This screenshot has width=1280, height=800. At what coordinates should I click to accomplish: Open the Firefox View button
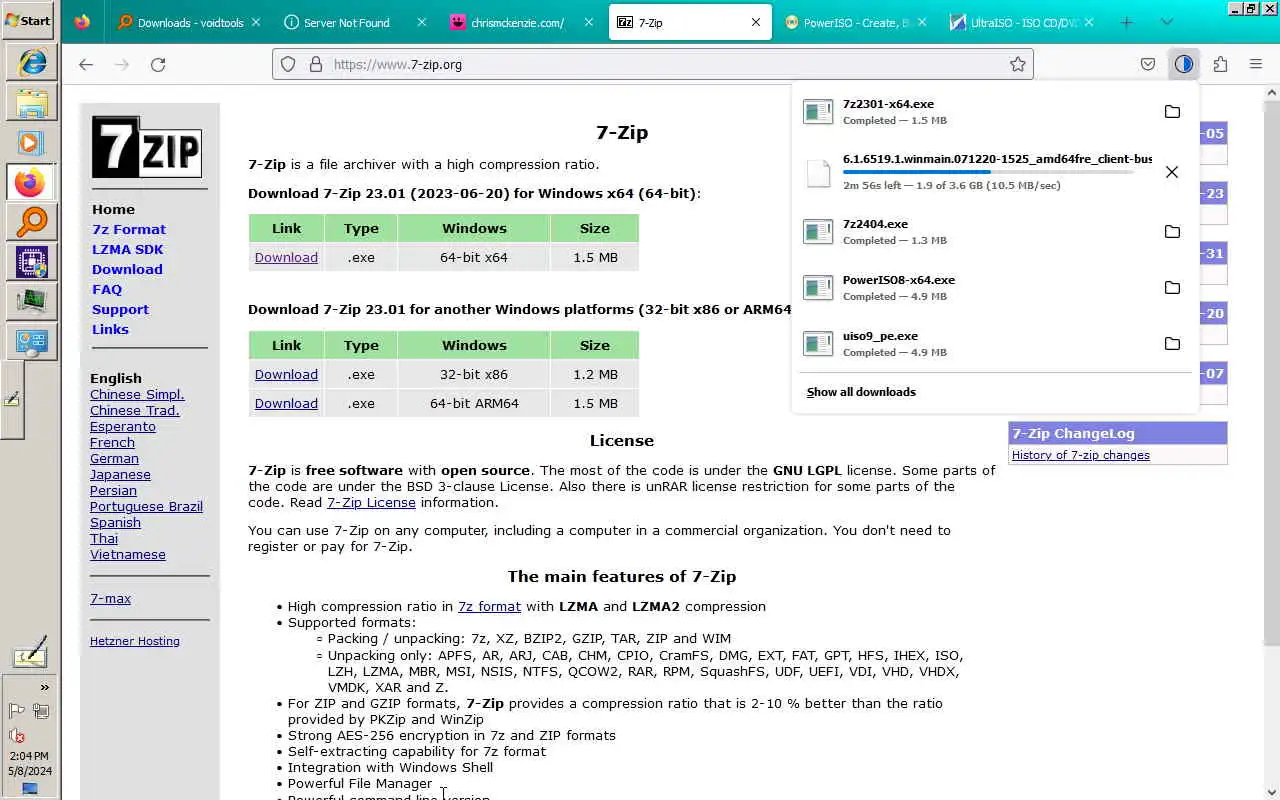(x=82, y=22)
